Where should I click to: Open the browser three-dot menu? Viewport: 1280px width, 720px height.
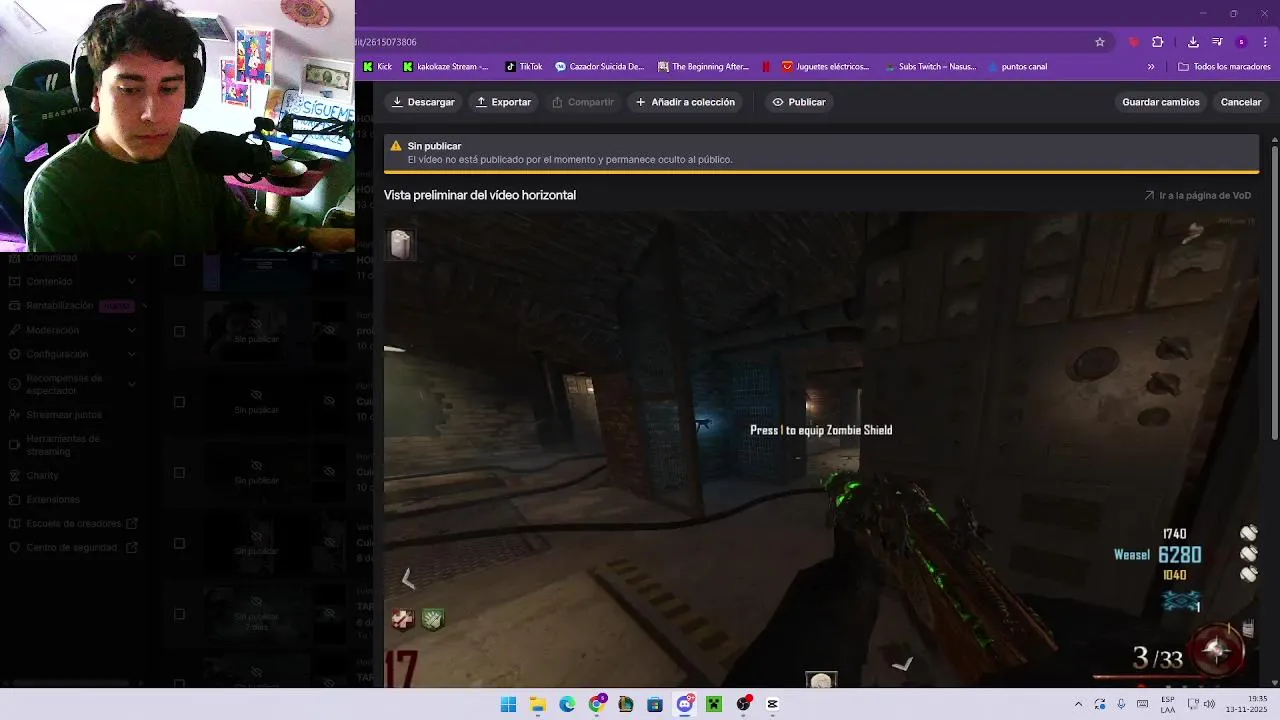[x=1265, y=42]
